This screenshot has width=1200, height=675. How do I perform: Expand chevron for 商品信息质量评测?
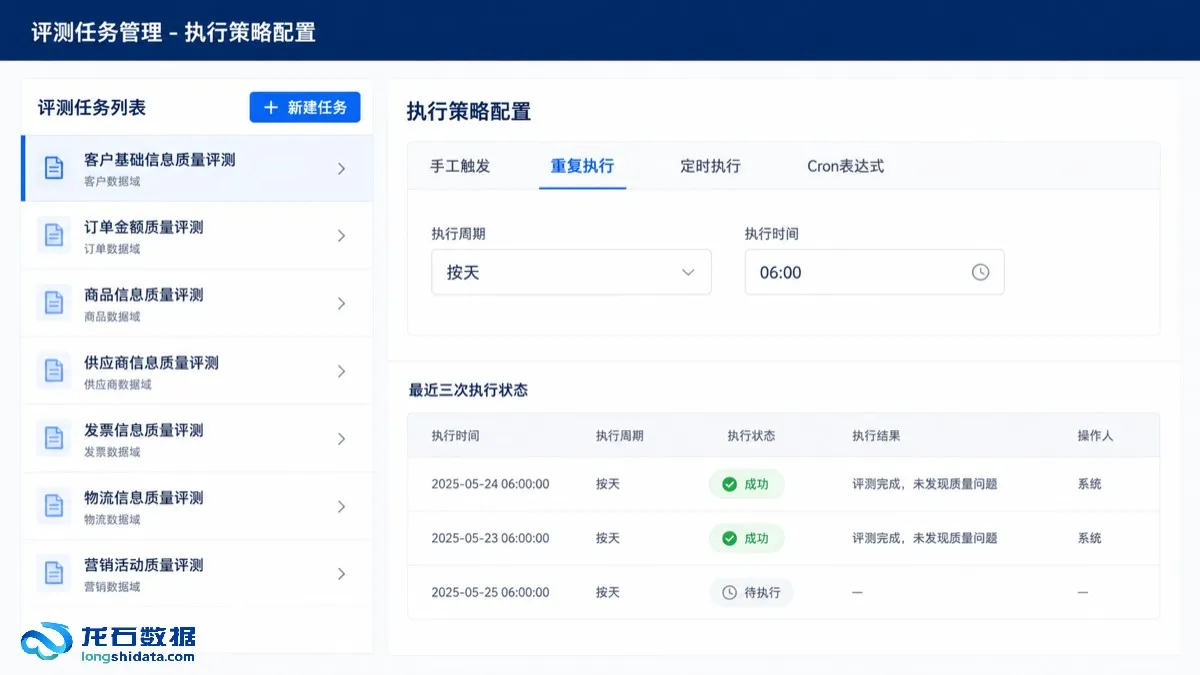click(341, 303)
